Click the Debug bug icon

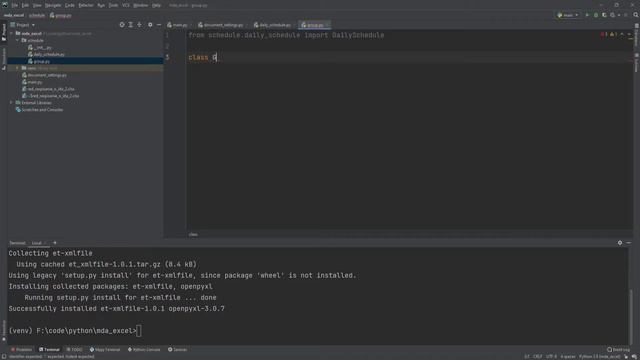[x=596, y=15]
